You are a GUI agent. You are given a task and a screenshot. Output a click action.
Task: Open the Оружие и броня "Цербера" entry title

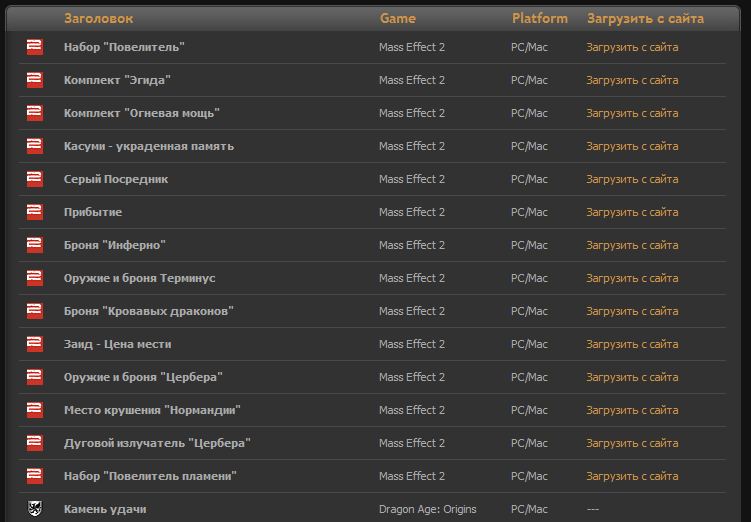click(x=143, y=377)
